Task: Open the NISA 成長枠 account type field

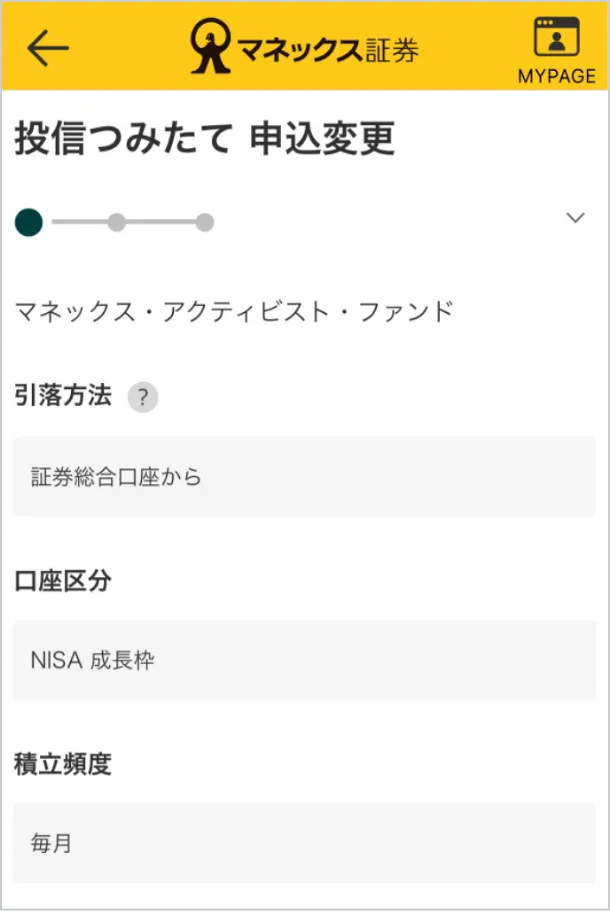Action: pos(304,660)
